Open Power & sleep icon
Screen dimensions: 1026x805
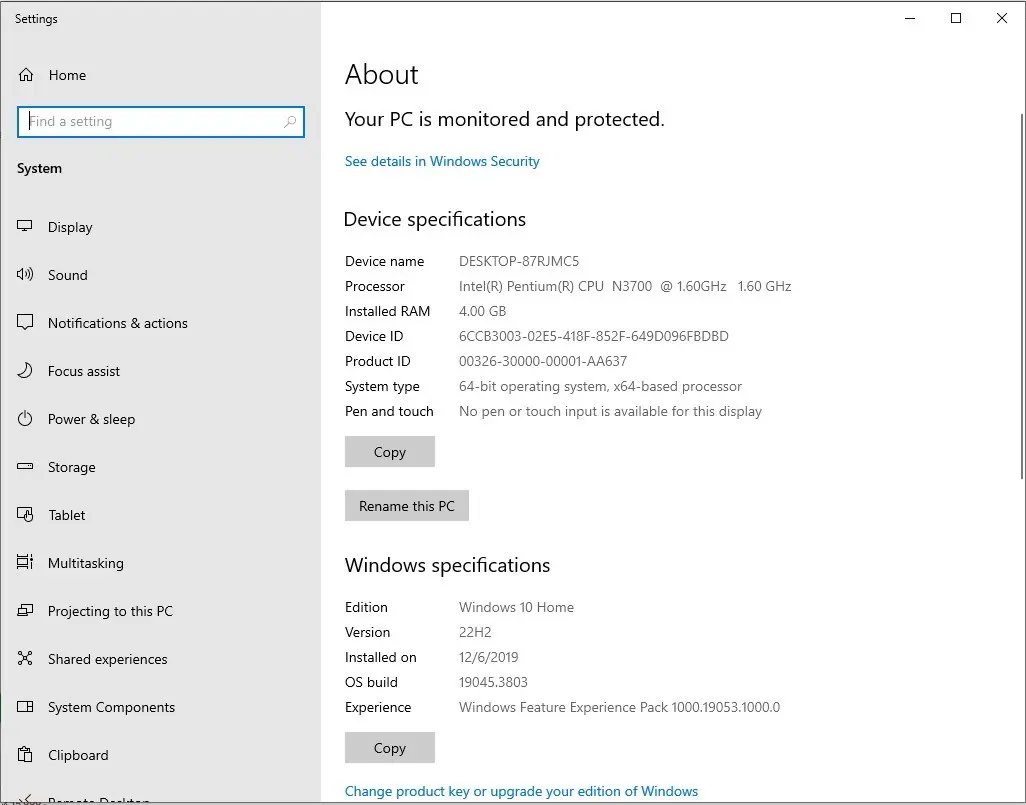25,419
